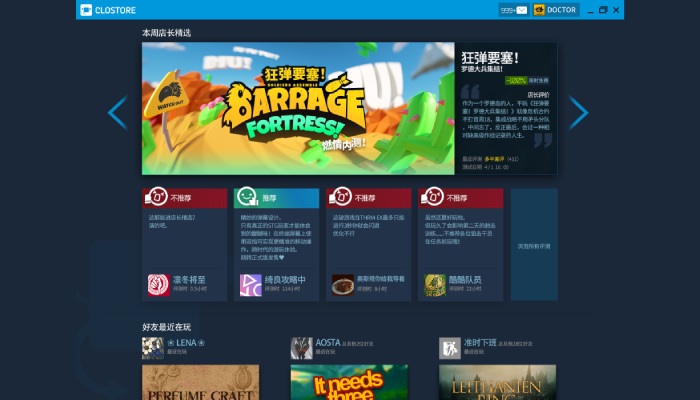The width and height of the screenshot is (700, 400).
Task: Open reviewer name beside the food-plate avatar
Action: (x=380, y=279)
